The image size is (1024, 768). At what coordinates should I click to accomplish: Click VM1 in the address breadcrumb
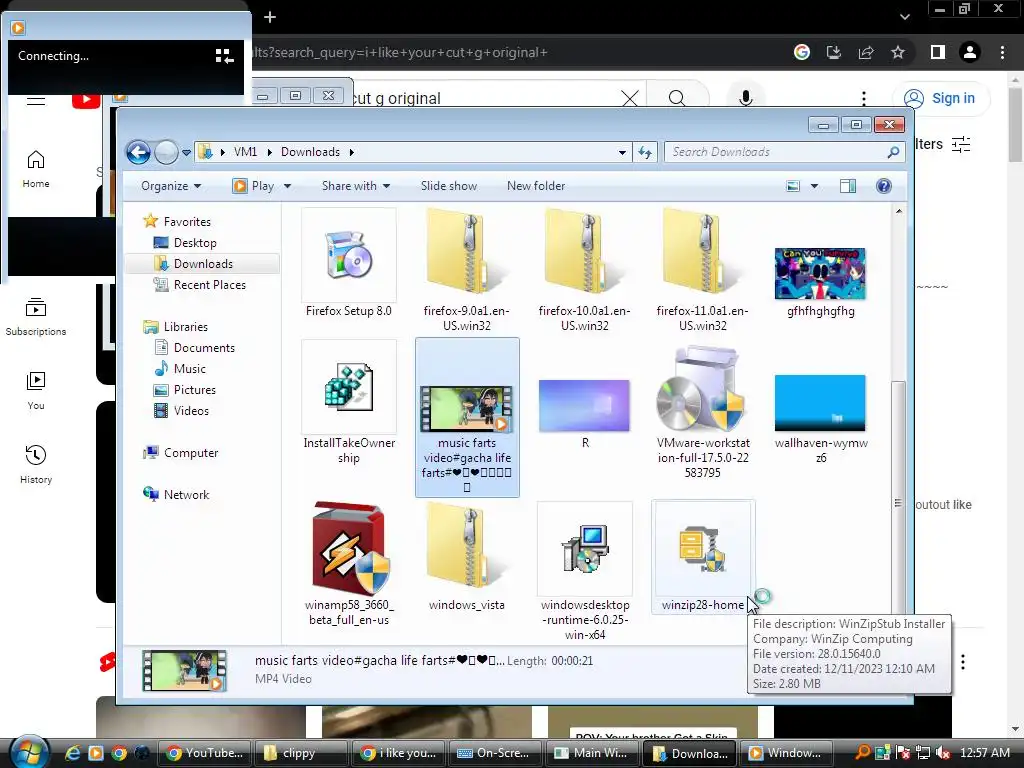click(246, 152)
